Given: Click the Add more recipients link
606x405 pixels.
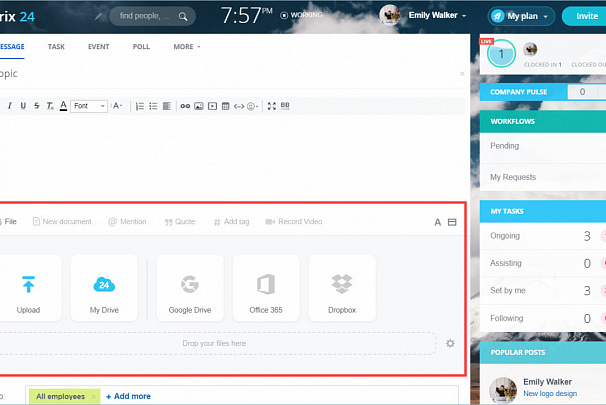Looking at the screenshot, I should tap(128, 396).
